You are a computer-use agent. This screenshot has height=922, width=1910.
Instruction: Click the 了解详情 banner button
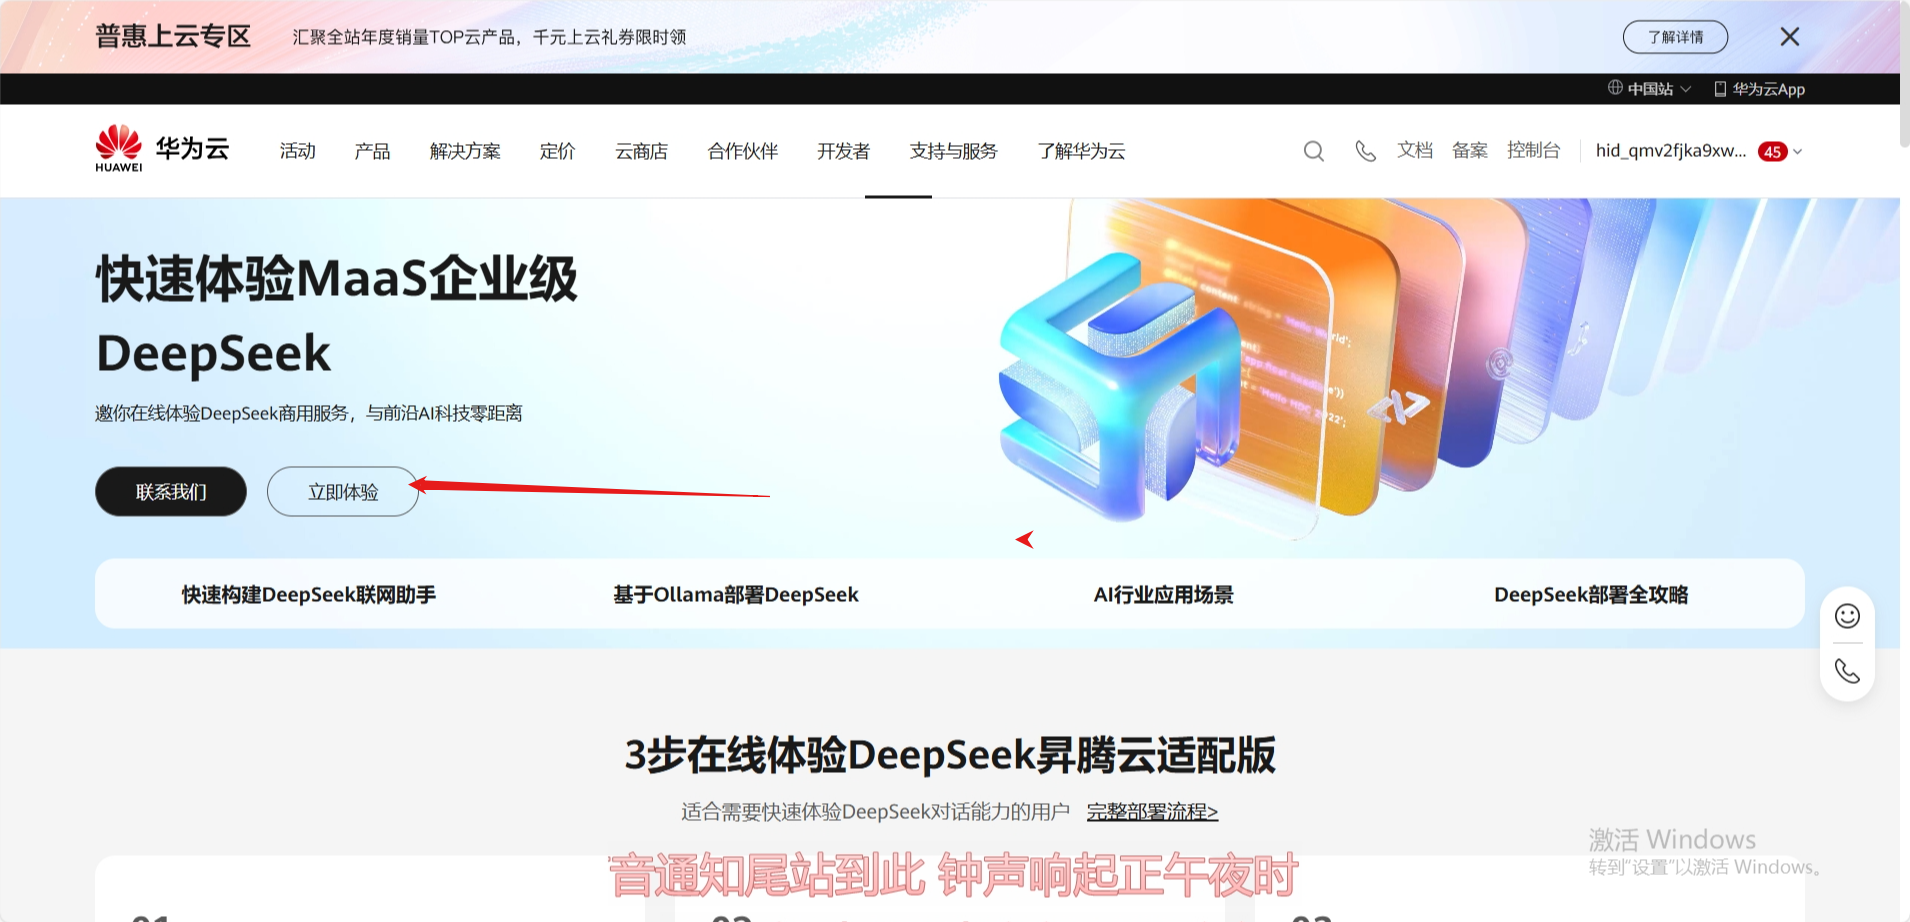(x=1675, y=37)
